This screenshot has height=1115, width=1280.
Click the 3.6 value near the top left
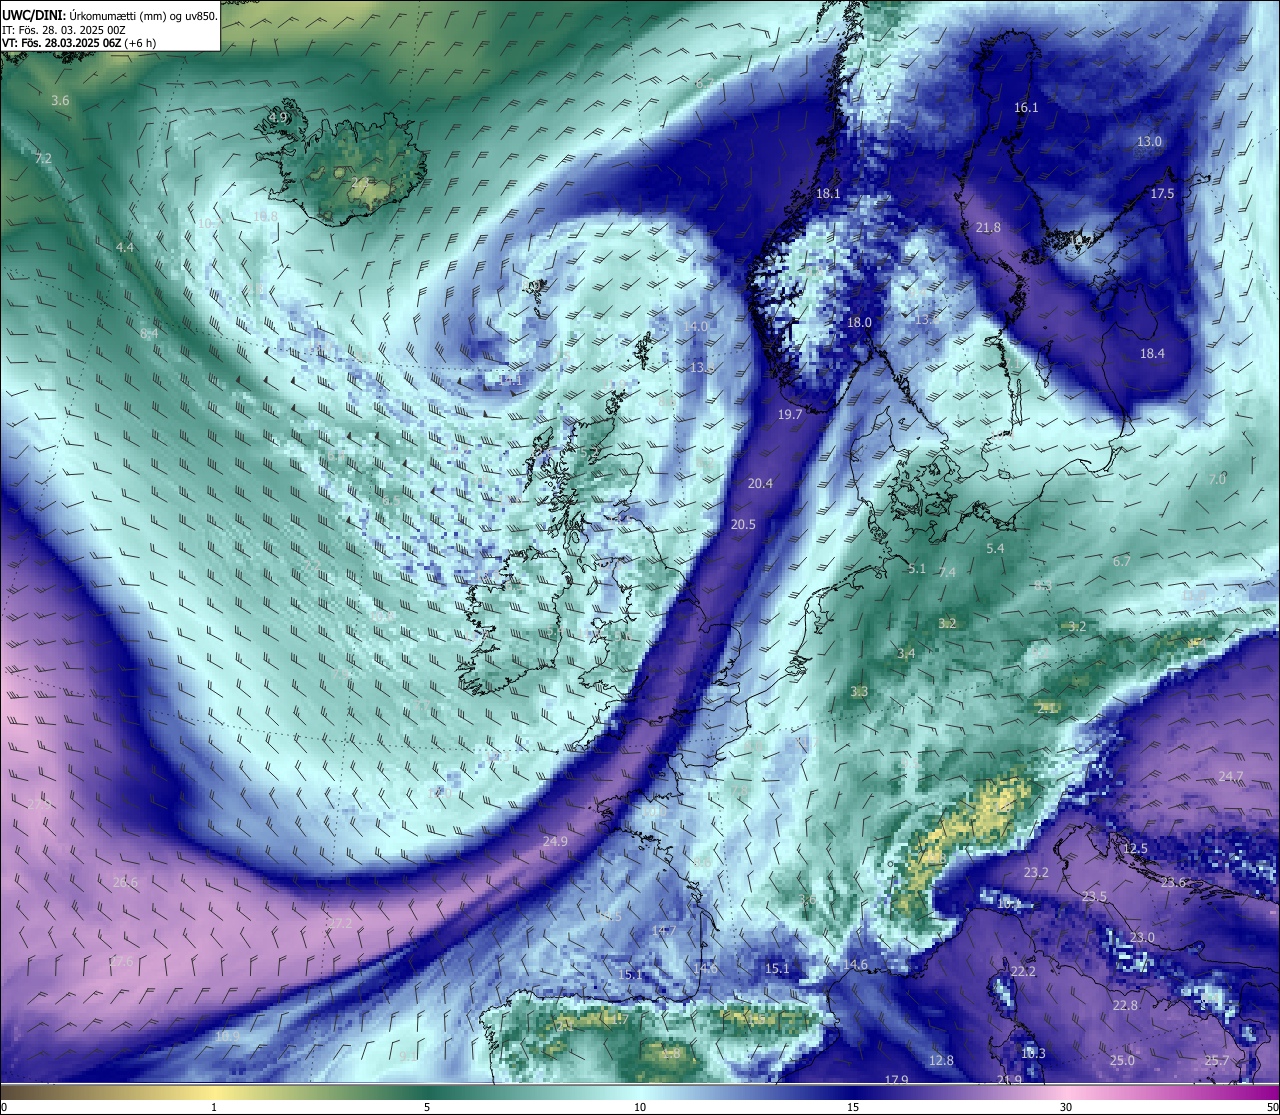pyautogui.click(x=60, y=100)
